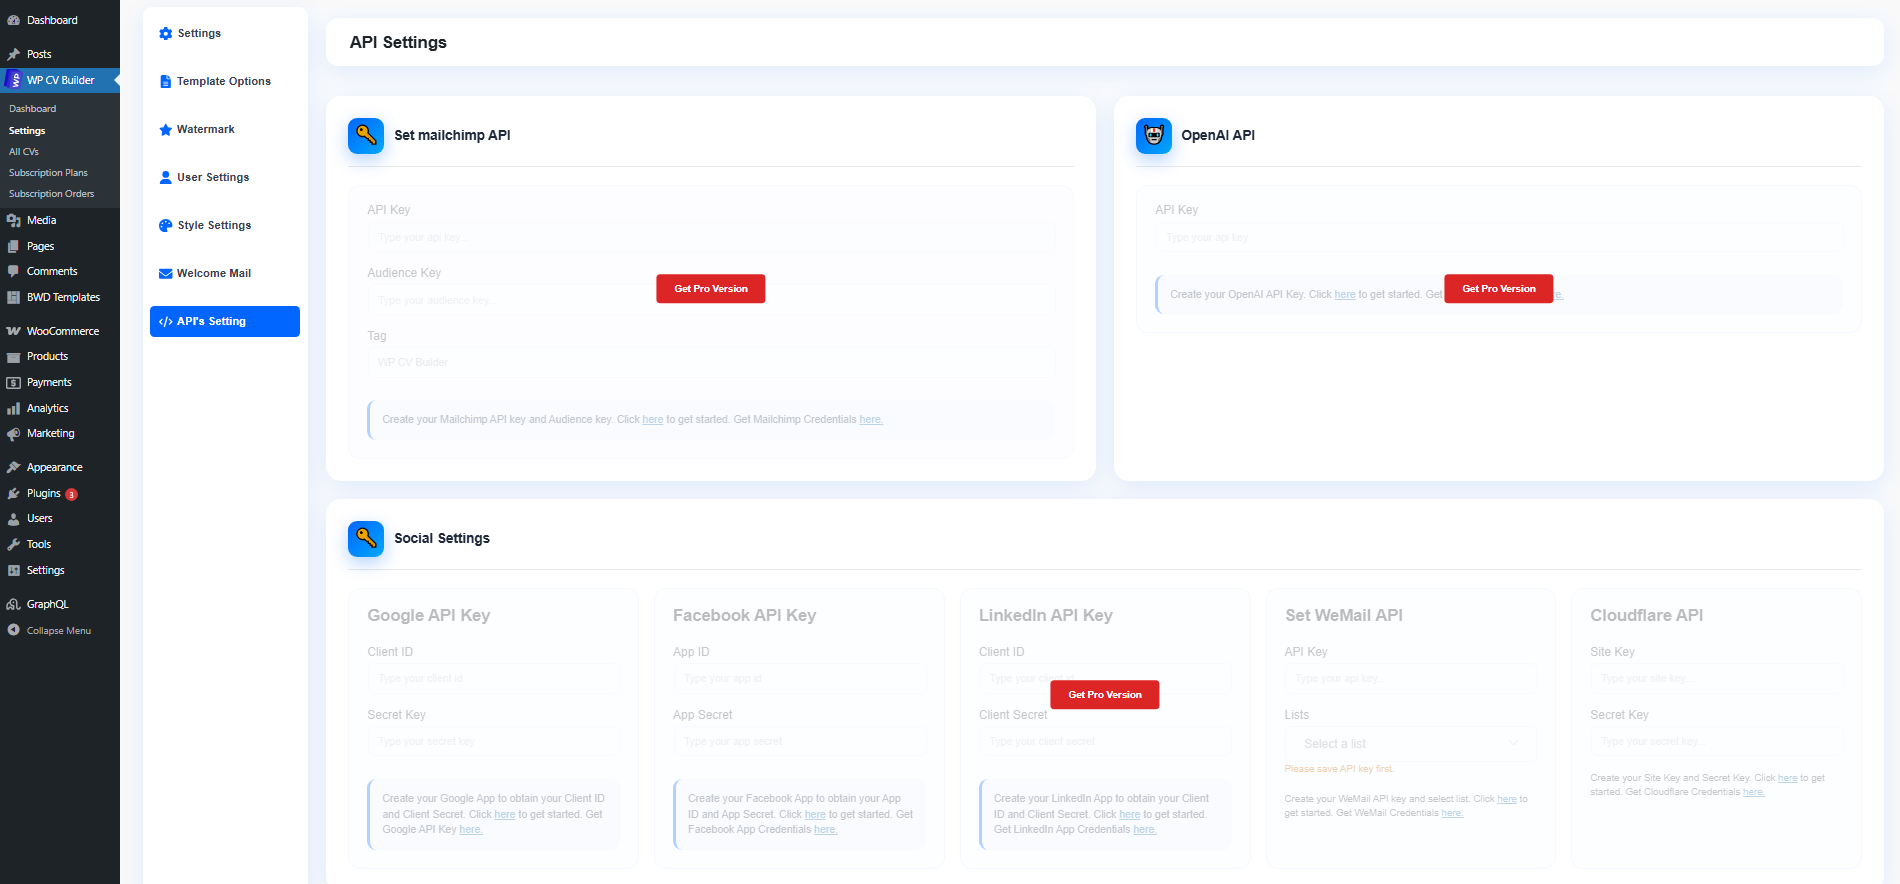The height and width of the screenshot is (884, 1900).
Task: Open User Settings tab
Action: coord(225,177)
